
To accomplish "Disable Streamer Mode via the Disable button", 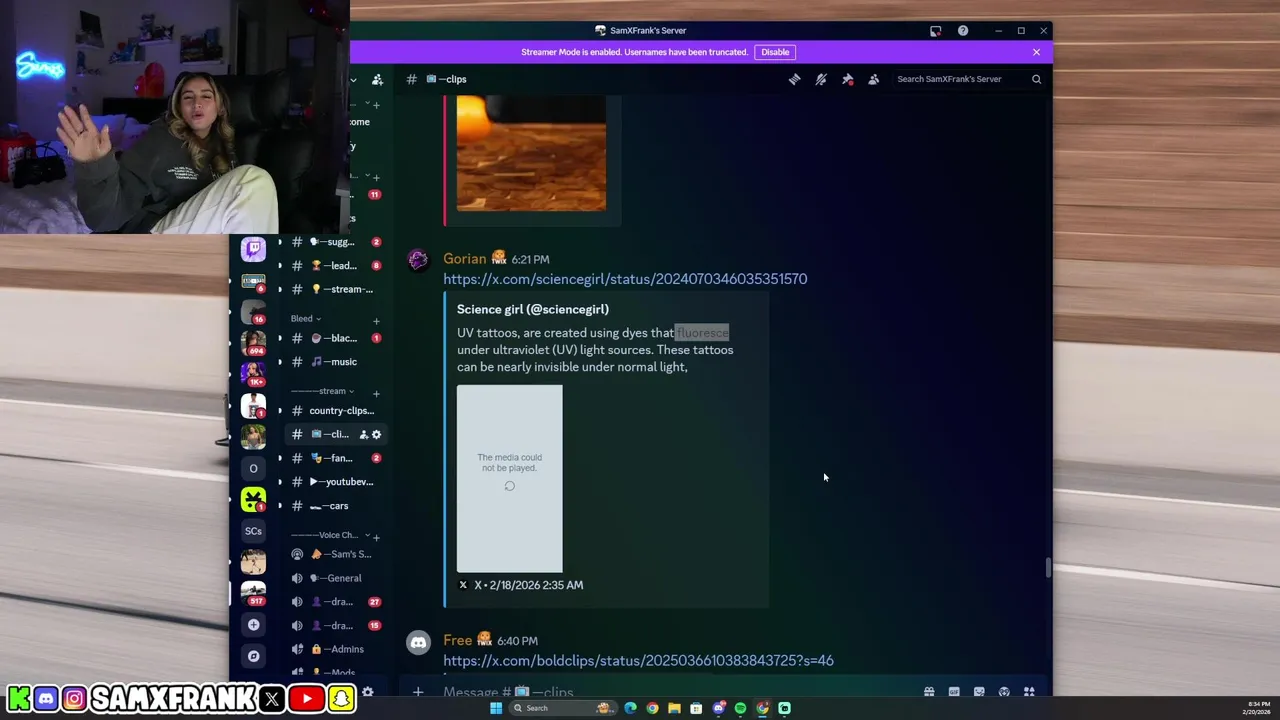I will pyautogui.click(x=775, y=52).
